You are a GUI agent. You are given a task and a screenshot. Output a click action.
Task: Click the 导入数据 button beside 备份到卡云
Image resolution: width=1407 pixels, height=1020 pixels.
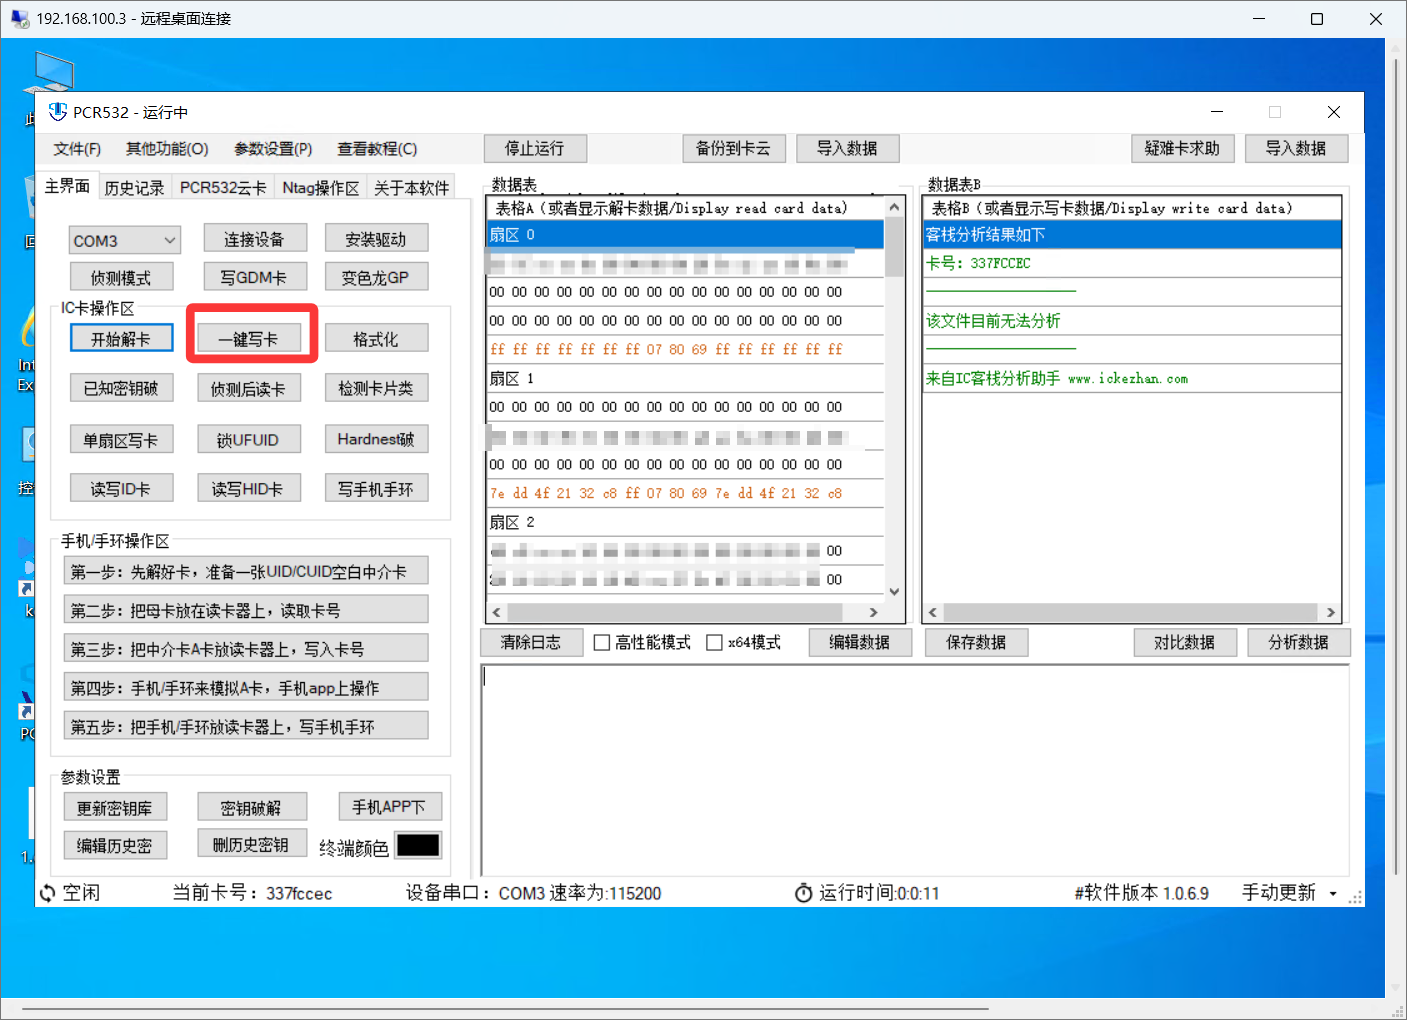848,149
